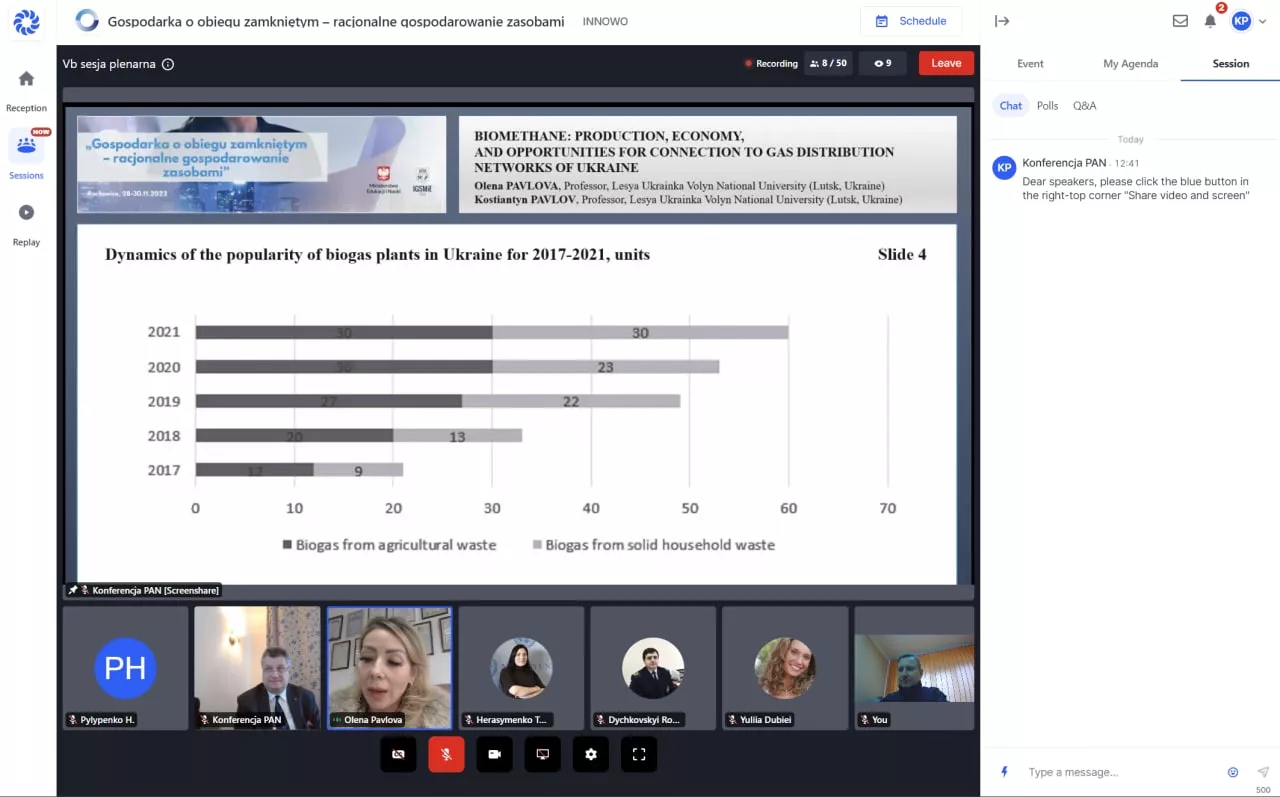Open the Reception home icon

[26, 79]
